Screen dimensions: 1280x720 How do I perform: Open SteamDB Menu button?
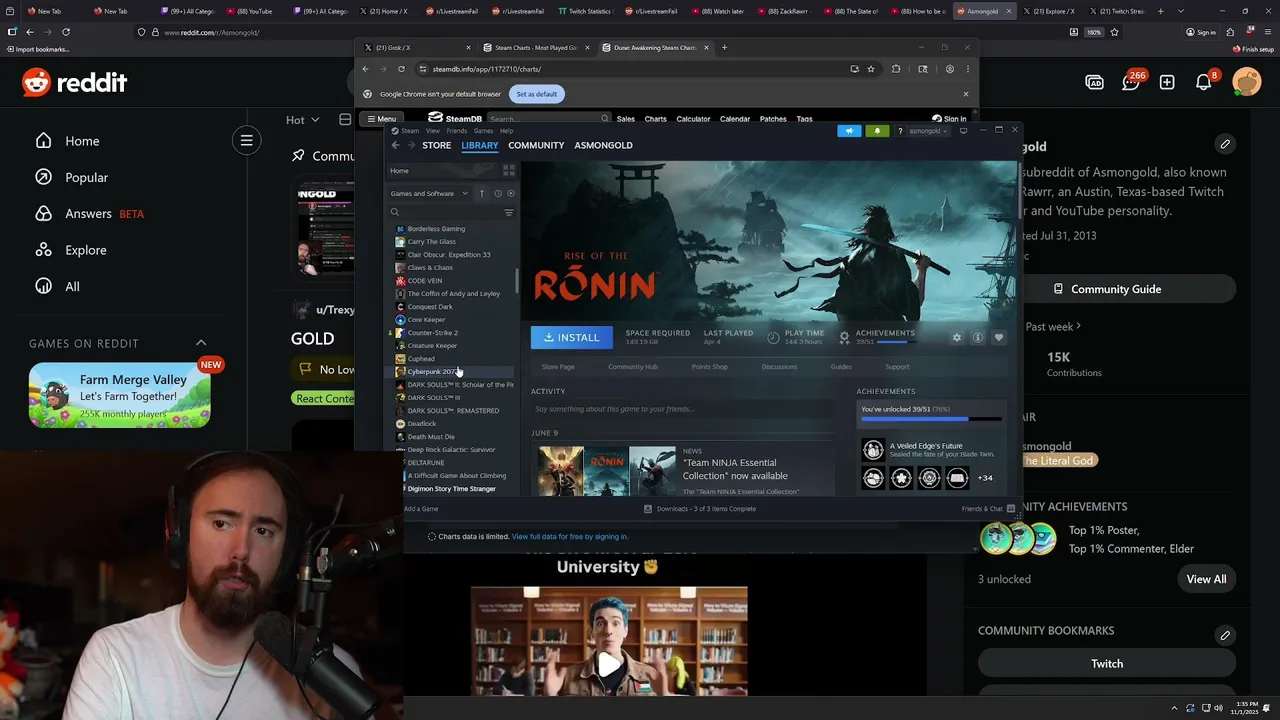pyautogui.click(x=381, y=119)
